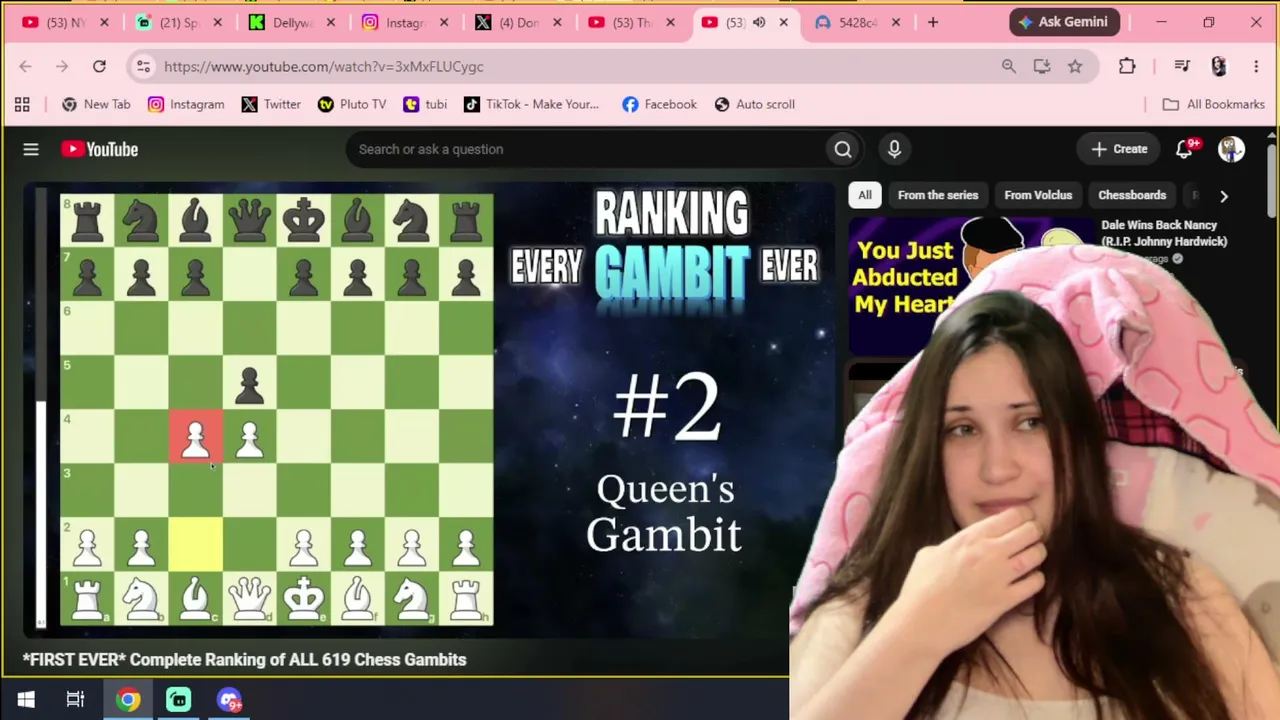Close the Instagram tab
1280x720 pixels.
click(444, 22)
